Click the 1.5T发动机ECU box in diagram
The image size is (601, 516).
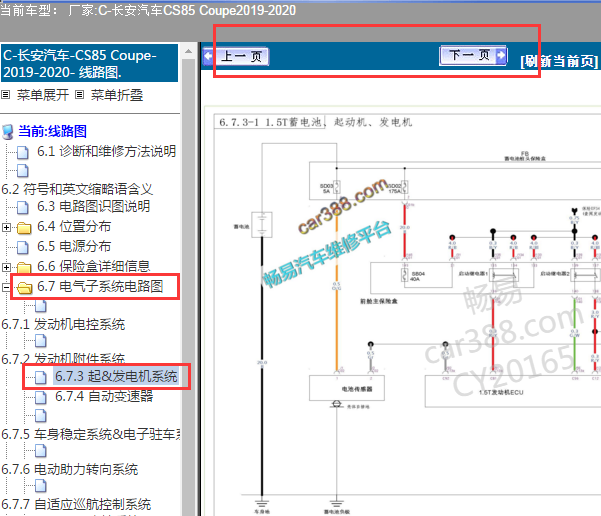tap(513, 392)
